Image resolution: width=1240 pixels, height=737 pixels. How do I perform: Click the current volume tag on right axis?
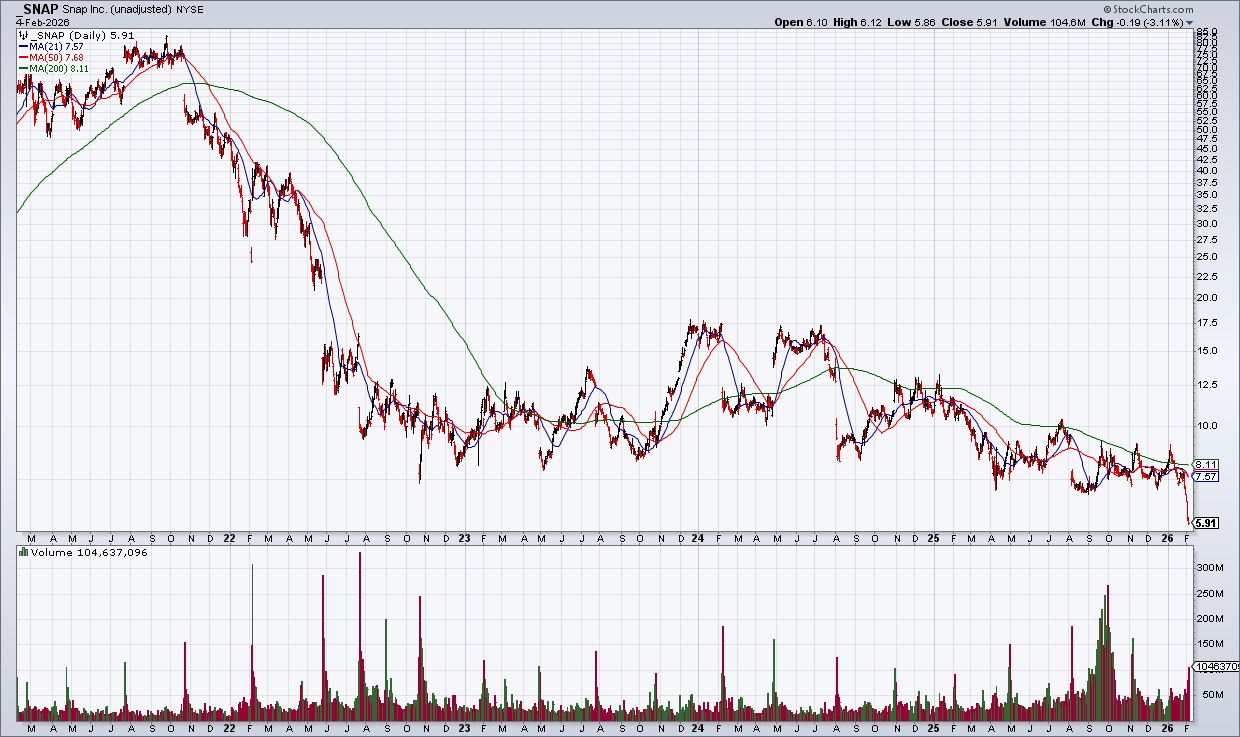(1216, 666)
